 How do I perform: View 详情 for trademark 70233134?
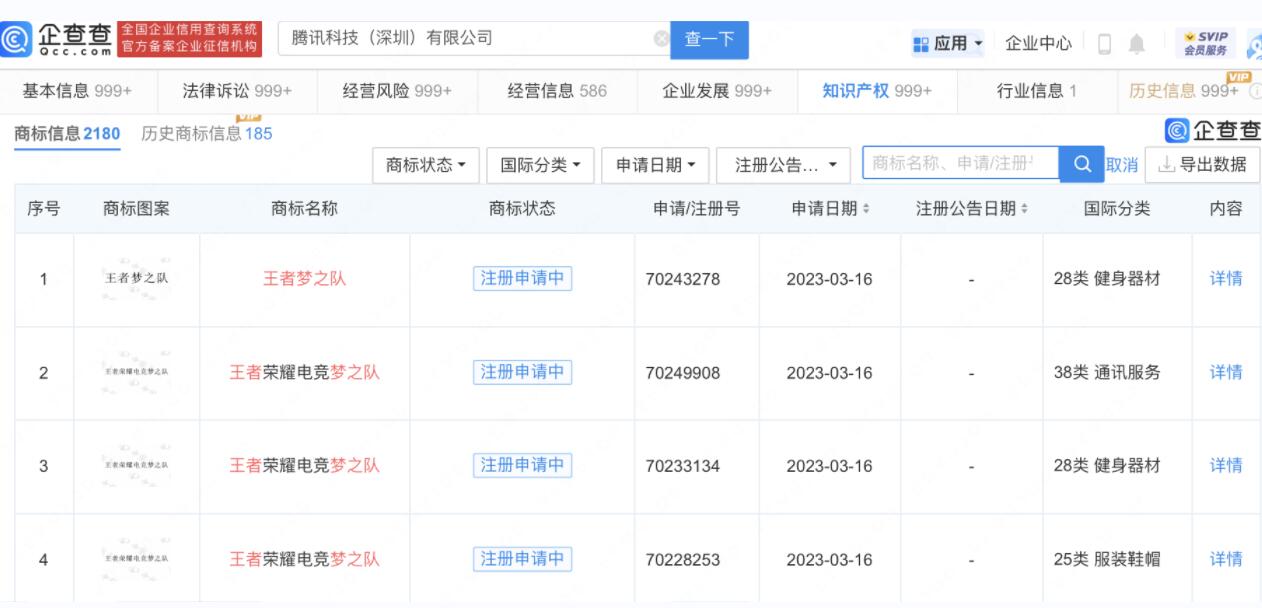pos(1226,466)
